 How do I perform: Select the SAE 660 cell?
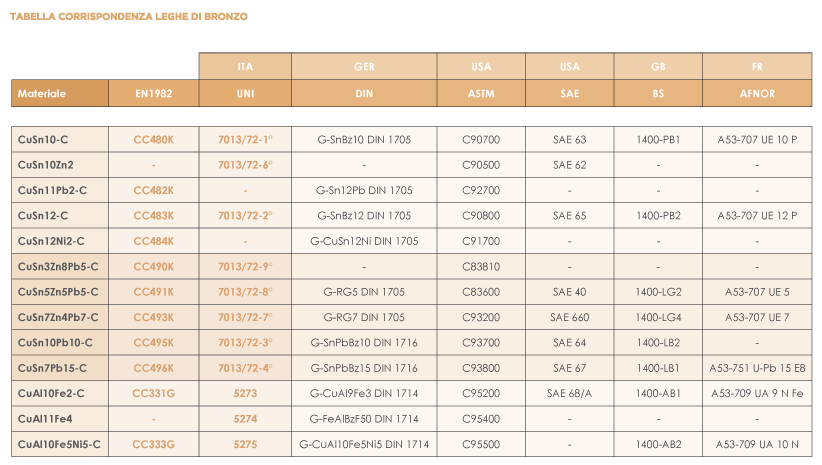[x=570, y=317]
